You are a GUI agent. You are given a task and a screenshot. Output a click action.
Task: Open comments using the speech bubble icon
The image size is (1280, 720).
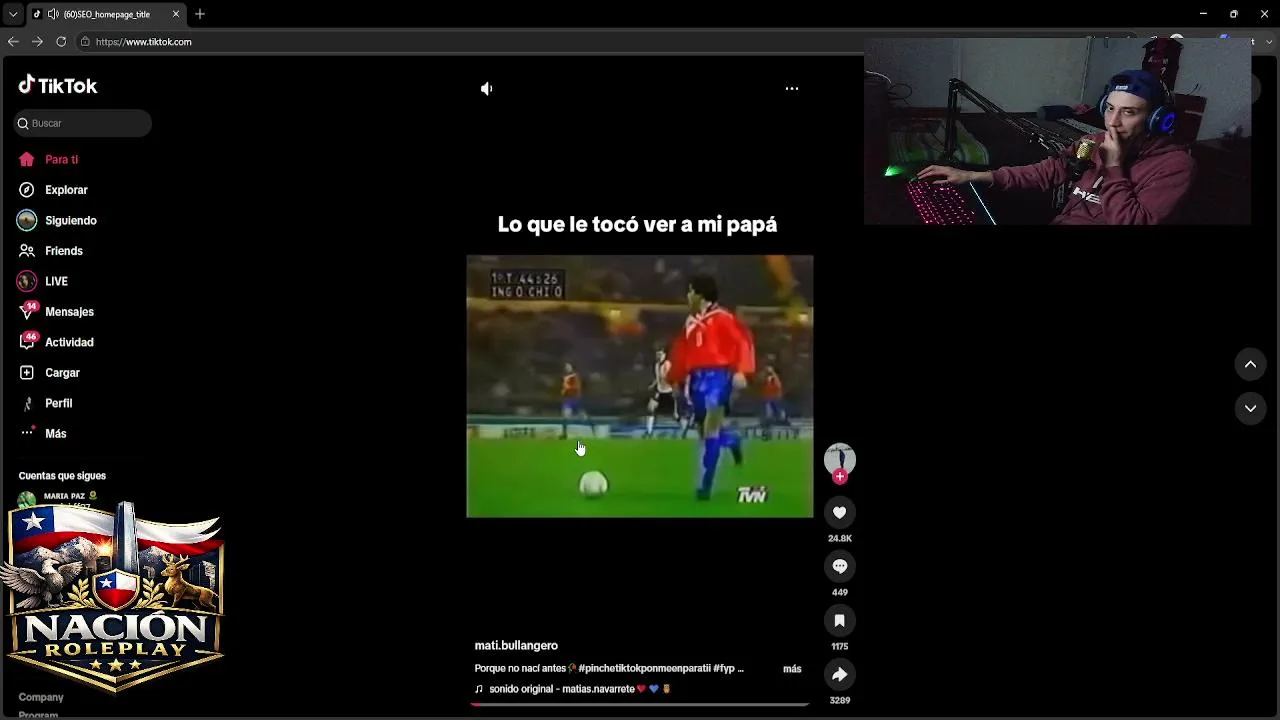point(840,566)
